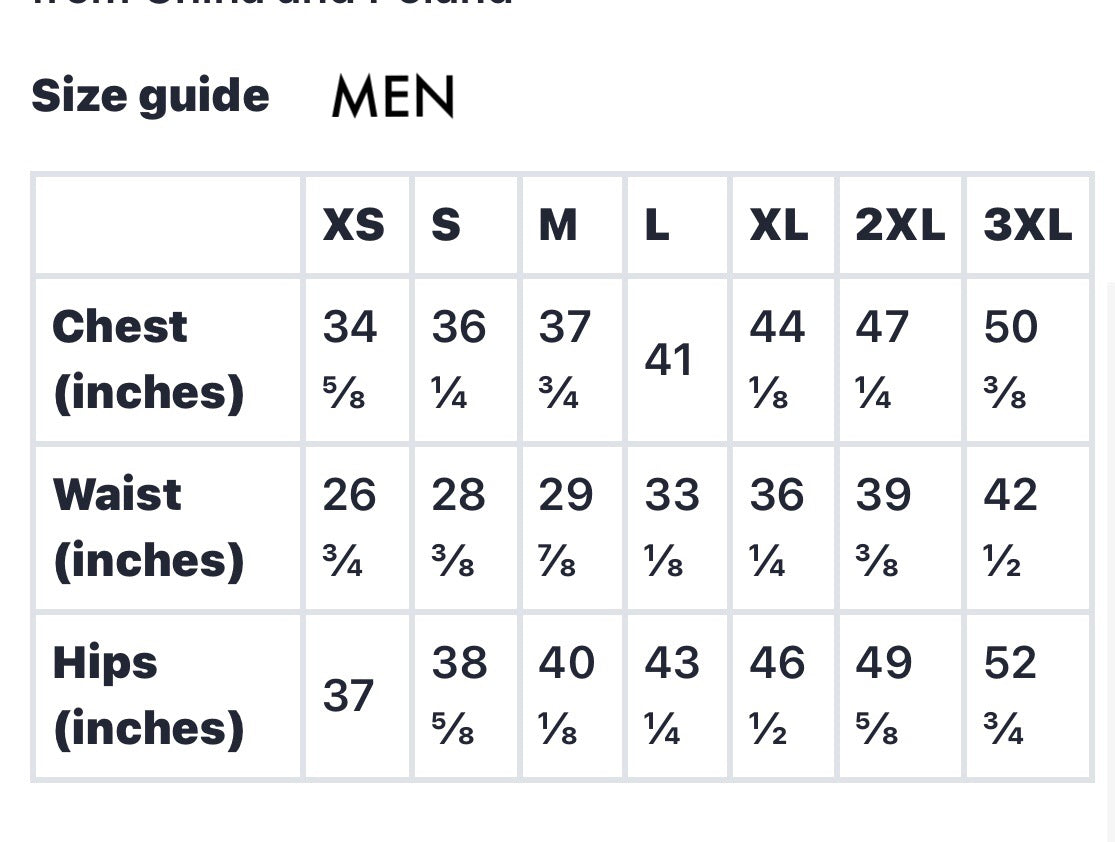Select the waist measurement for size M

(566, 528)
